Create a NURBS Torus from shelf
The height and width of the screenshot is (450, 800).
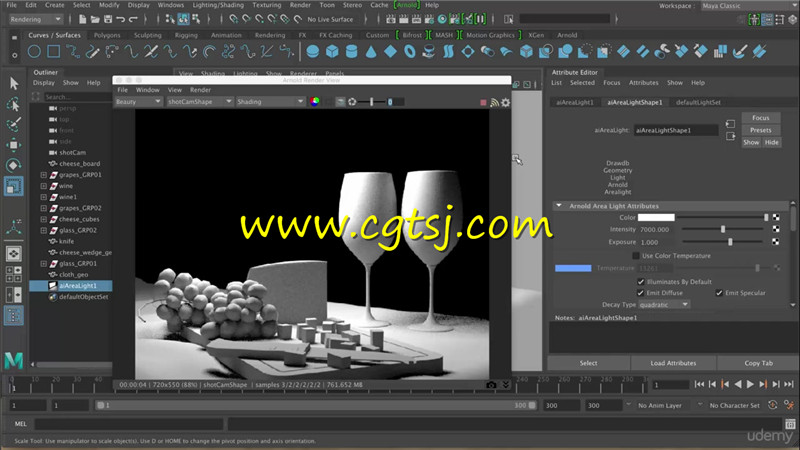coord(410,52)
